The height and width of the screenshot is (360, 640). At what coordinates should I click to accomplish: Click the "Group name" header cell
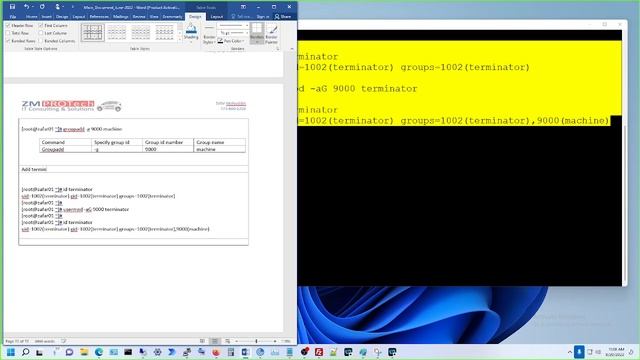click(220, 142)
